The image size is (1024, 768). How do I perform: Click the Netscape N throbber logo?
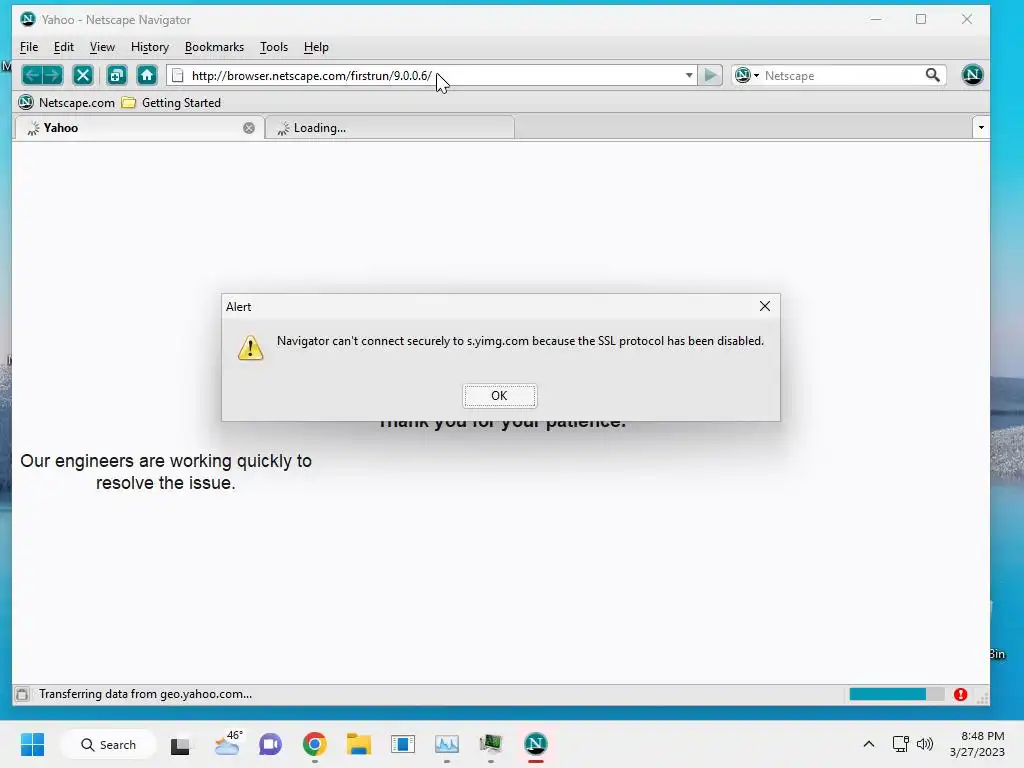pos(972,75)
